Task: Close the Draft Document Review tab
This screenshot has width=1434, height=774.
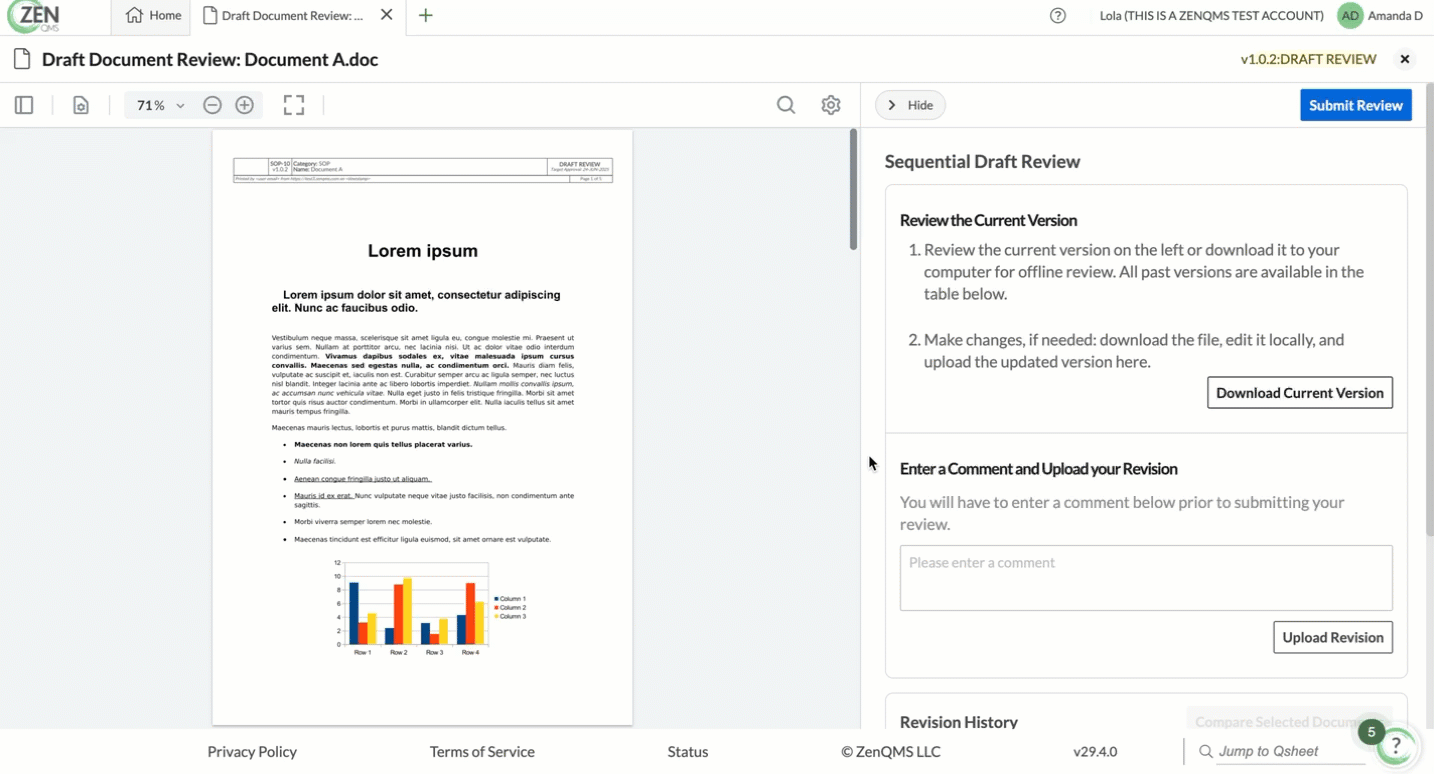Action: tap(387, 15)
